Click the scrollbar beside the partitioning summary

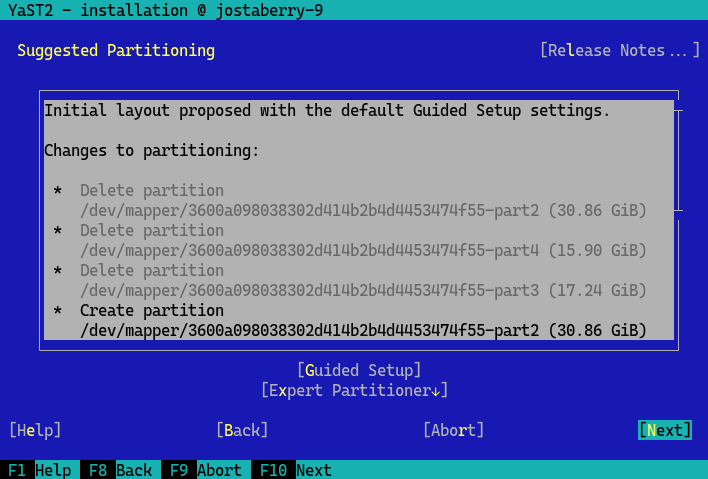[x=679, y=160]
